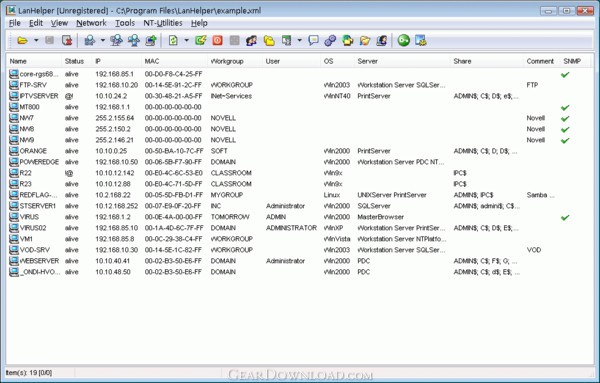Screen dimensions: 600x383
Task: Click the two-computers workgroup scan icon
Action: click(116, 40)
